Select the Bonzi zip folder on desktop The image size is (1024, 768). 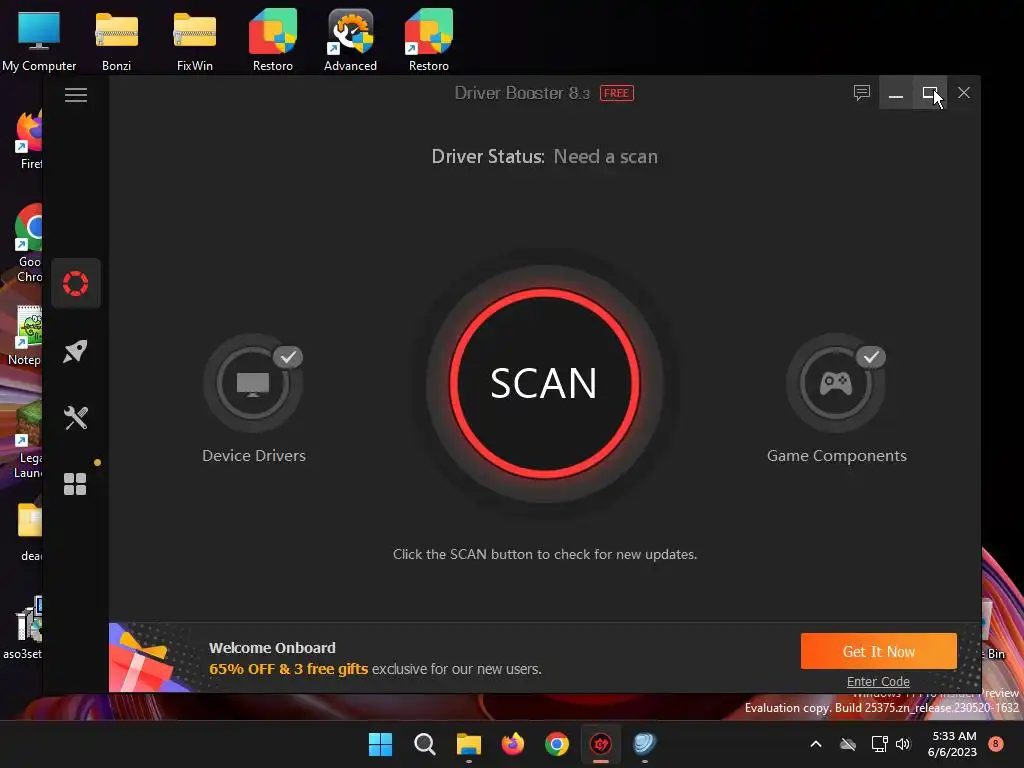pyautogui.click(x=116, y=40)
